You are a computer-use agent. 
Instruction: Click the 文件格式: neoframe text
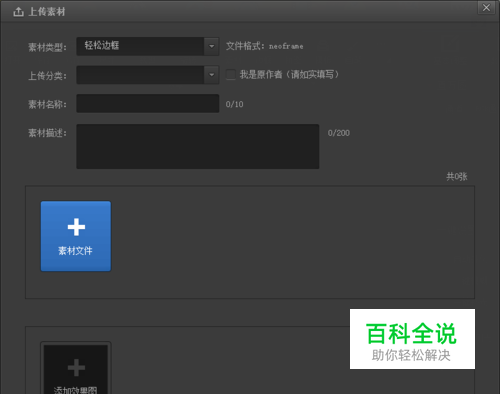coord(265,46)
